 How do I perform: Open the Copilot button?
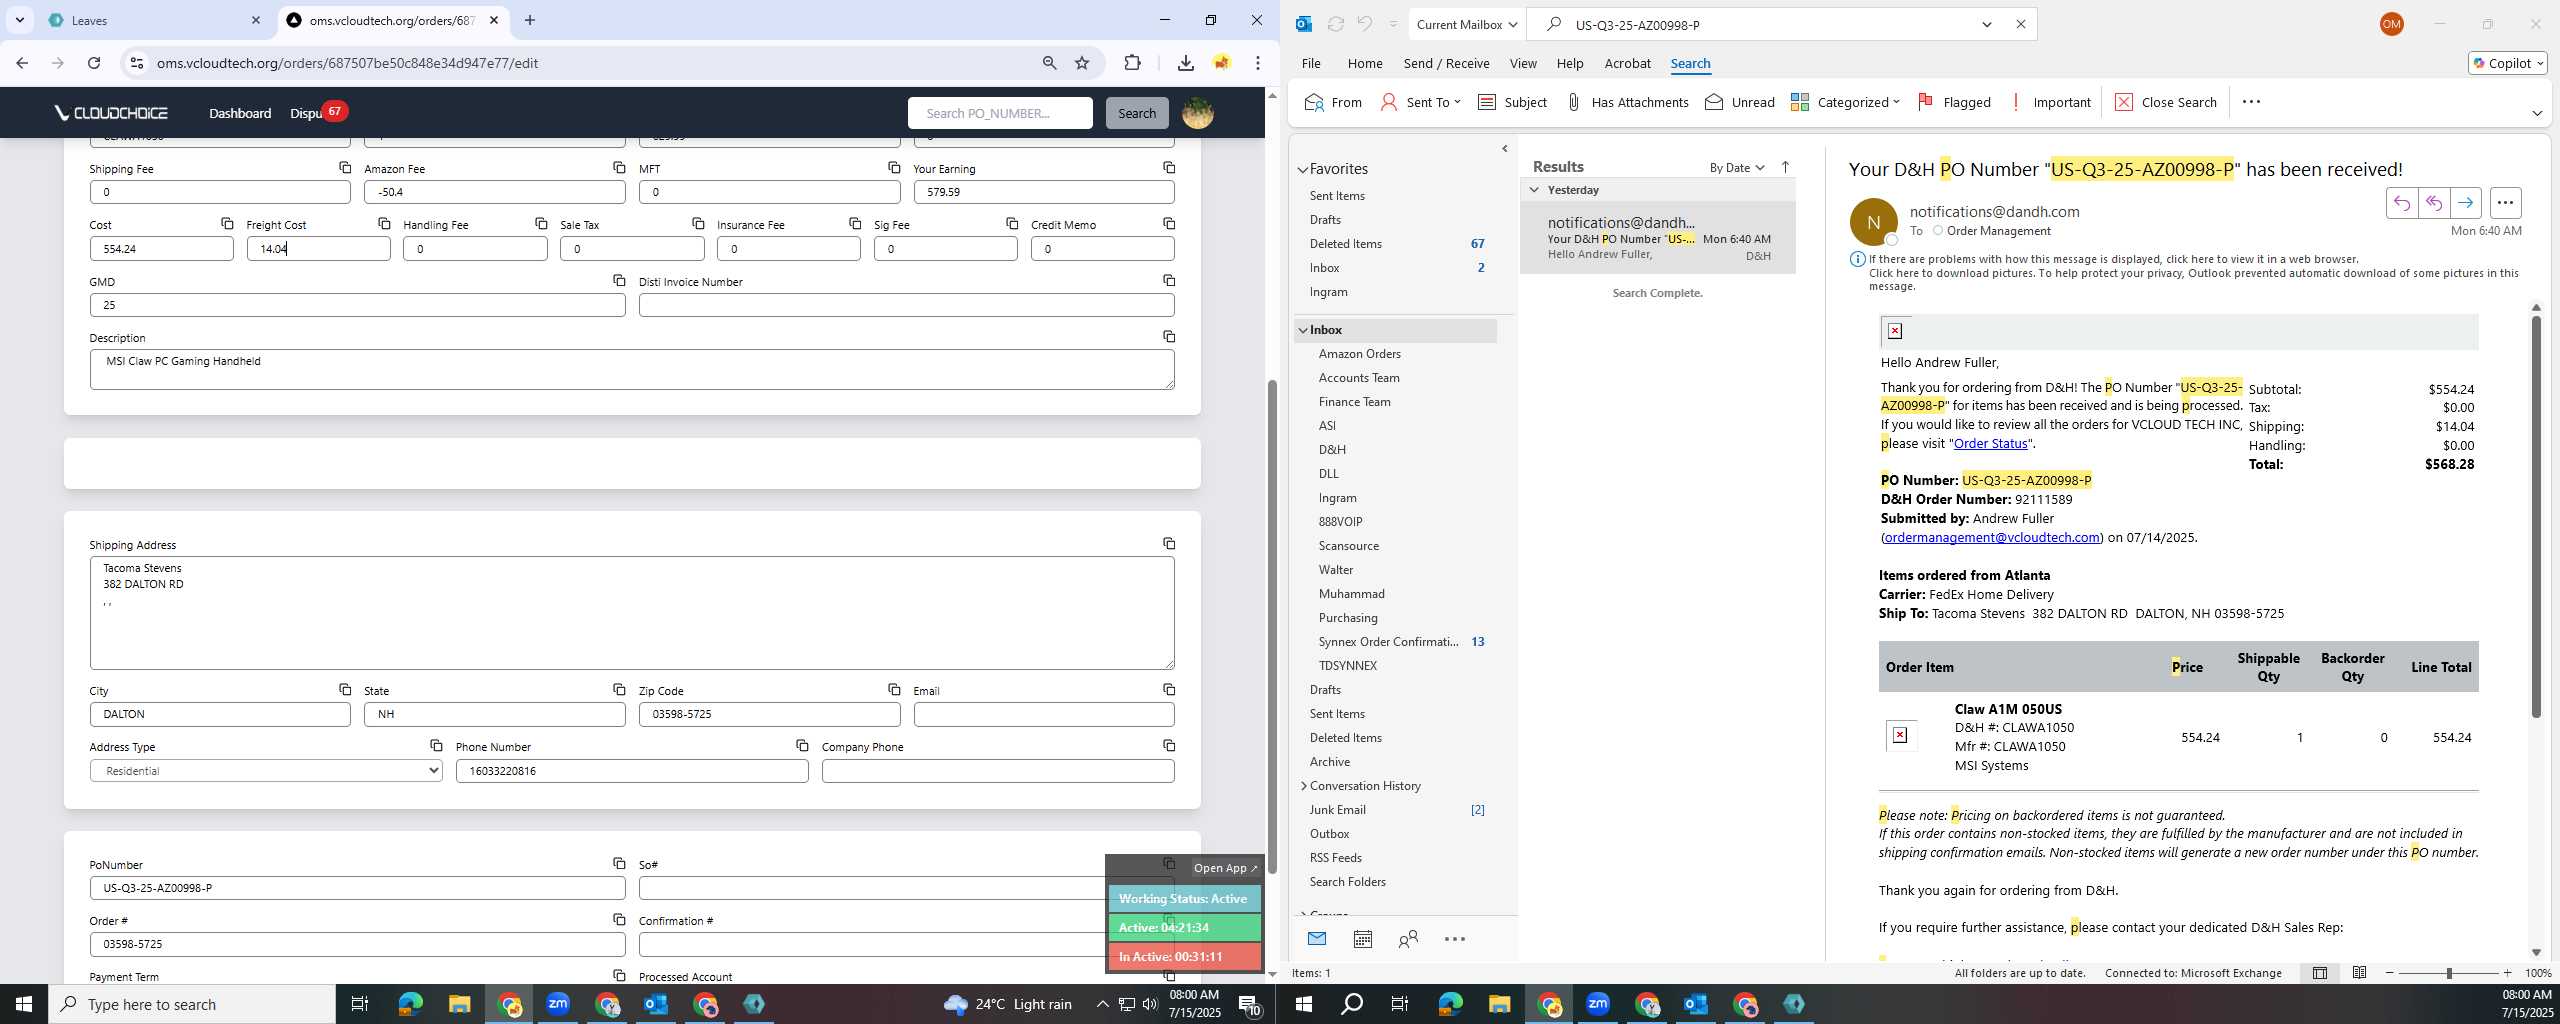[2507, 63]
